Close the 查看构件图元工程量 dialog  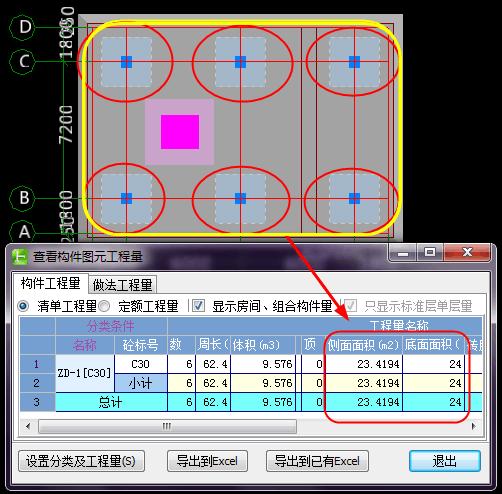pos(467,253)
